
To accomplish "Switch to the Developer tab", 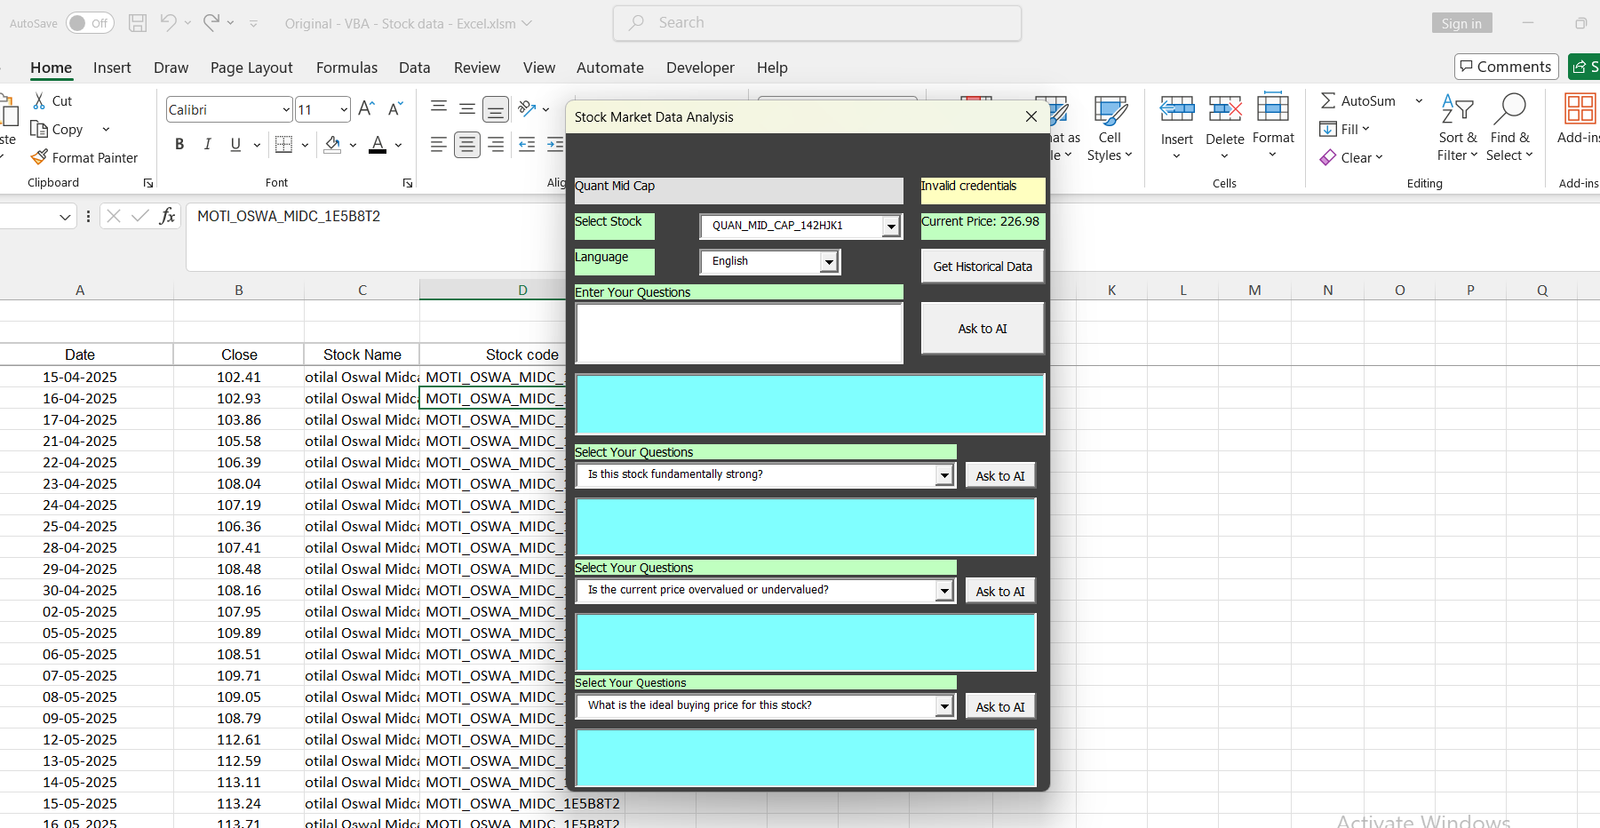I will [700, 68].
